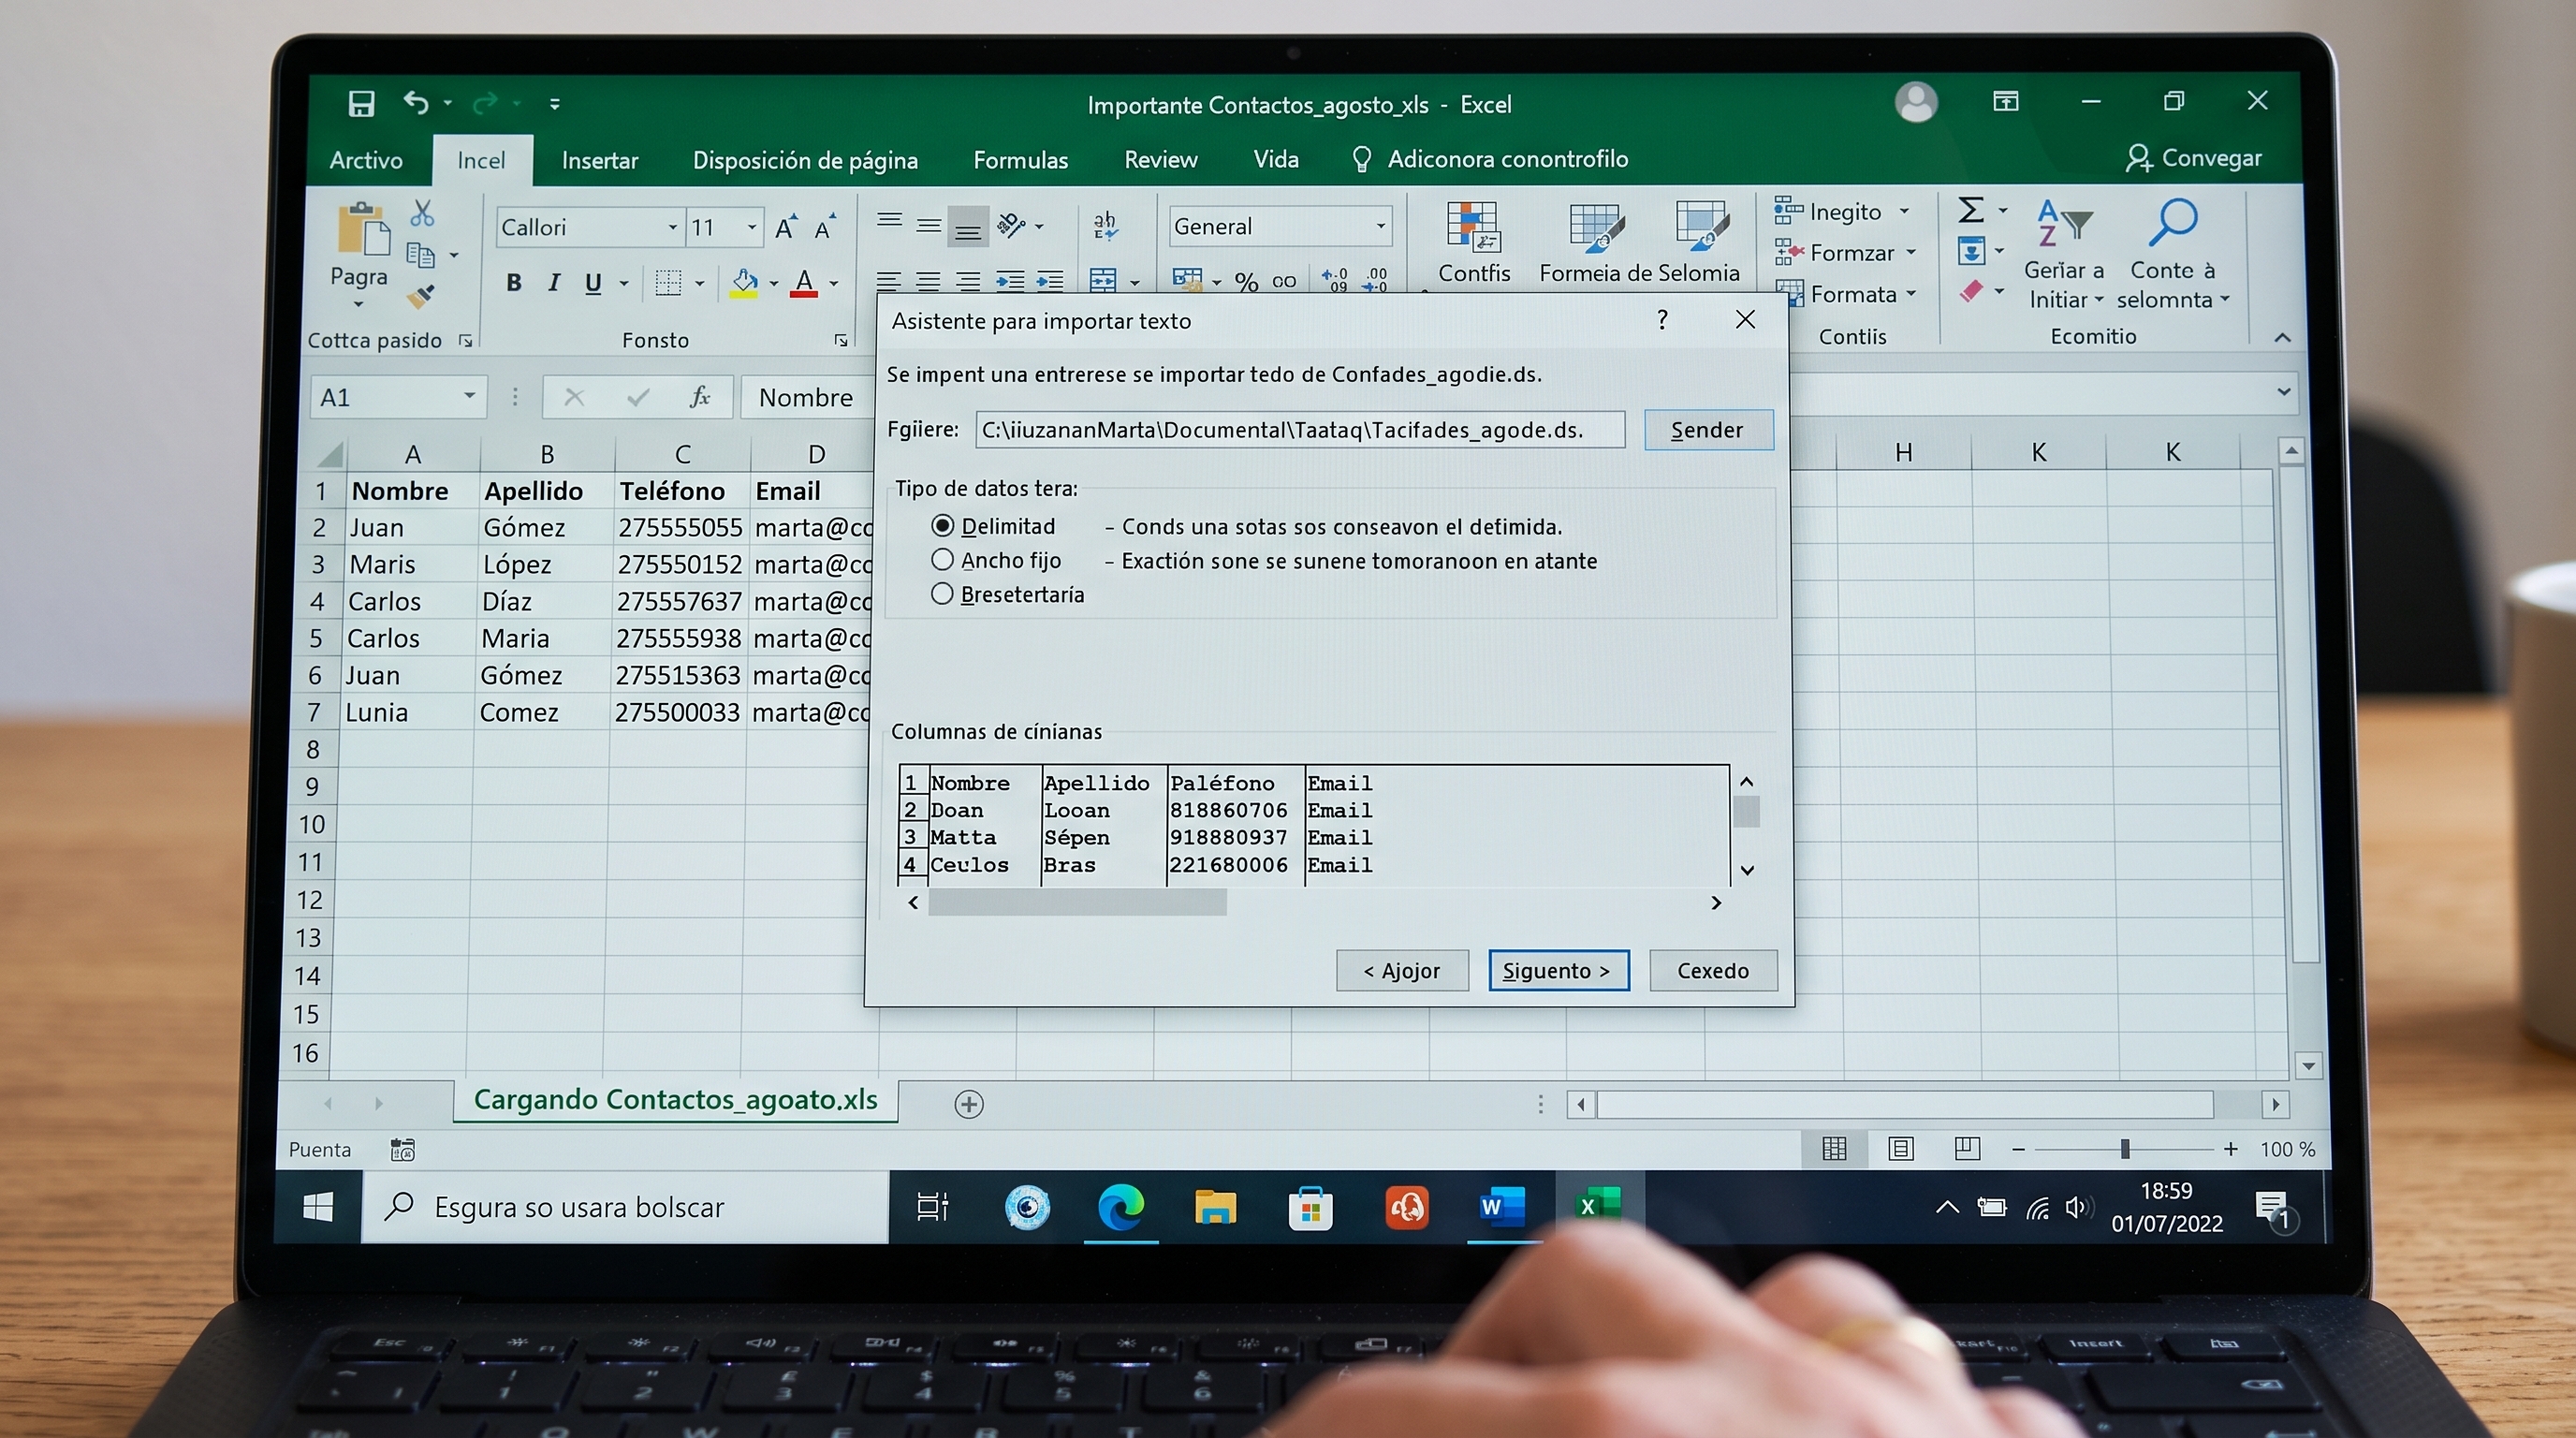Open the sort and filter A-Z icon
The width and height of the screenshot is (2576, 1438).
point(2064,224)
